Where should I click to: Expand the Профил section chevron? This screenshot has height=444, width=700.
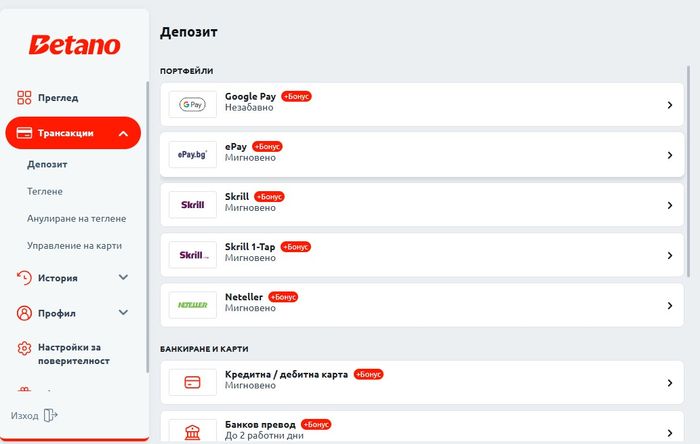[124, 312]
